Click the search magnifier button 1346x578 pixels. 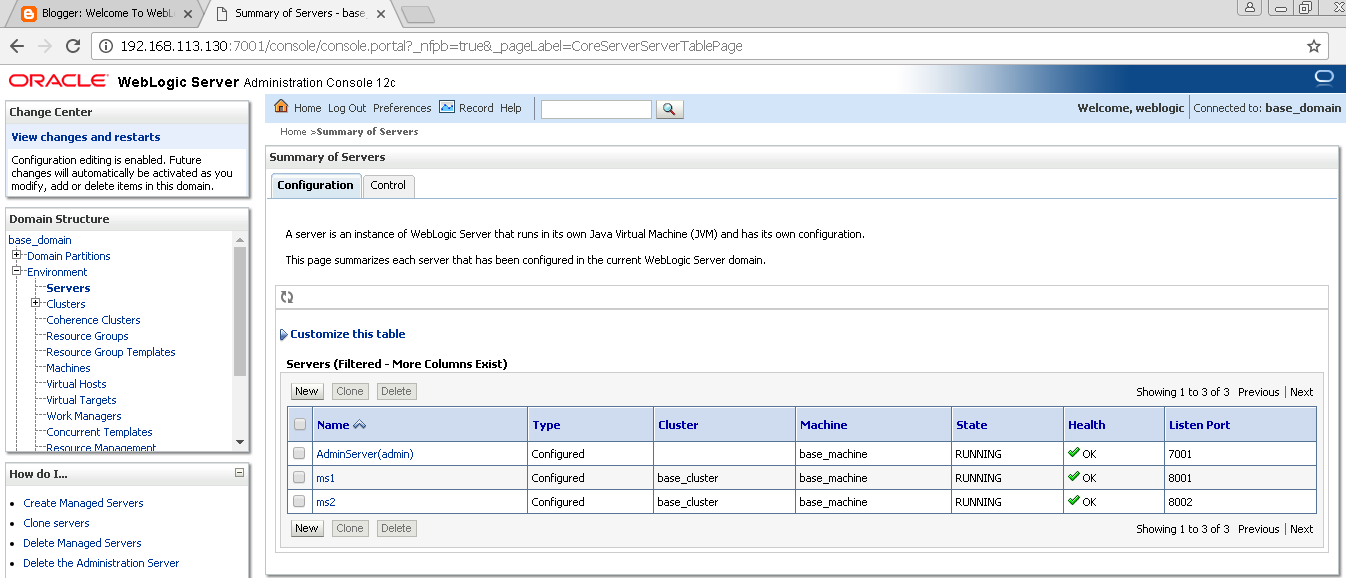669,109
